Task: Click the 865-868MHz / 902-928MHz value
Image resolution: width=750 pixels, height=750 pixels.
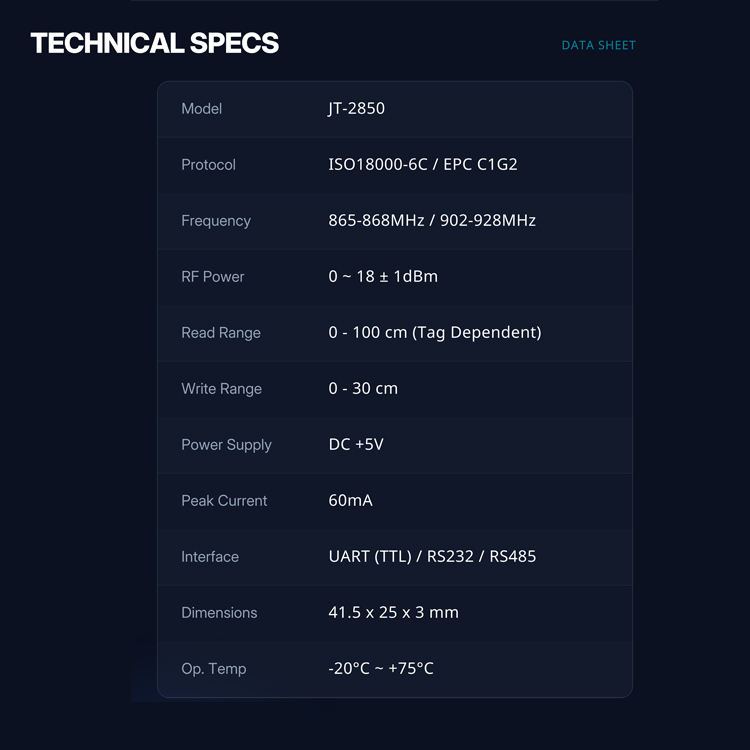Action: (432, 220)
